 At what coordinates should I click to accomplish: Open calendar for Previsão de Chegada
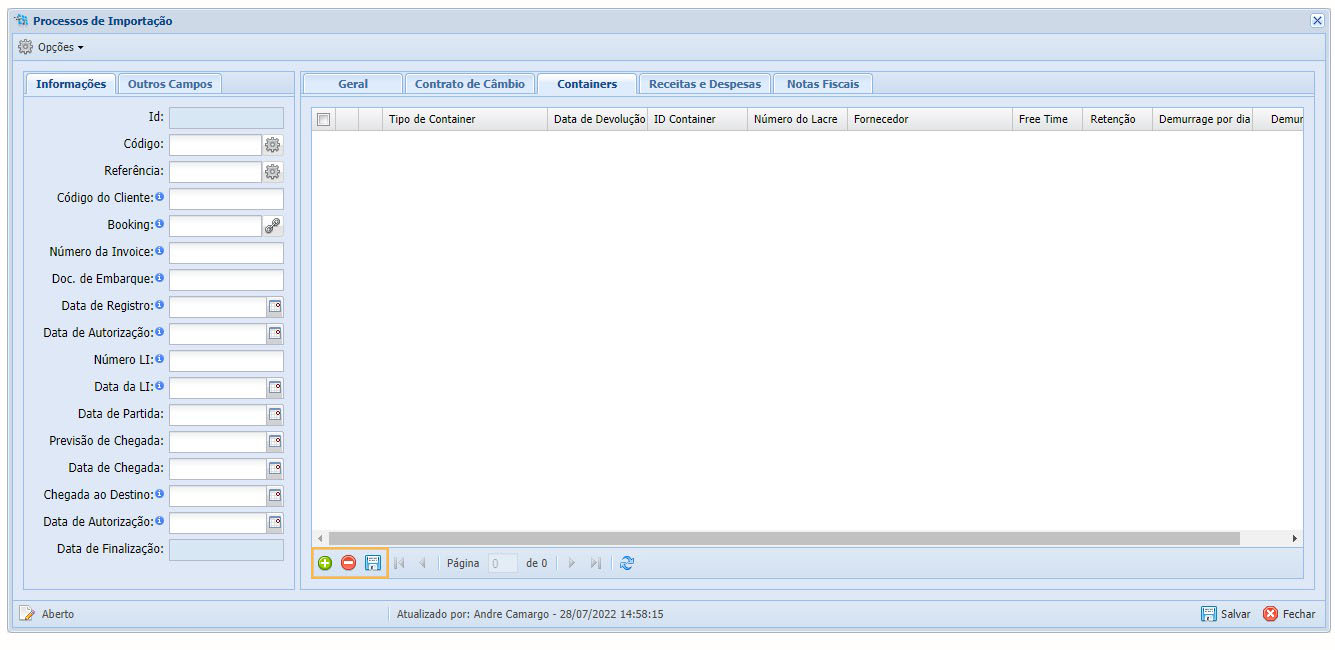(275, 442)
